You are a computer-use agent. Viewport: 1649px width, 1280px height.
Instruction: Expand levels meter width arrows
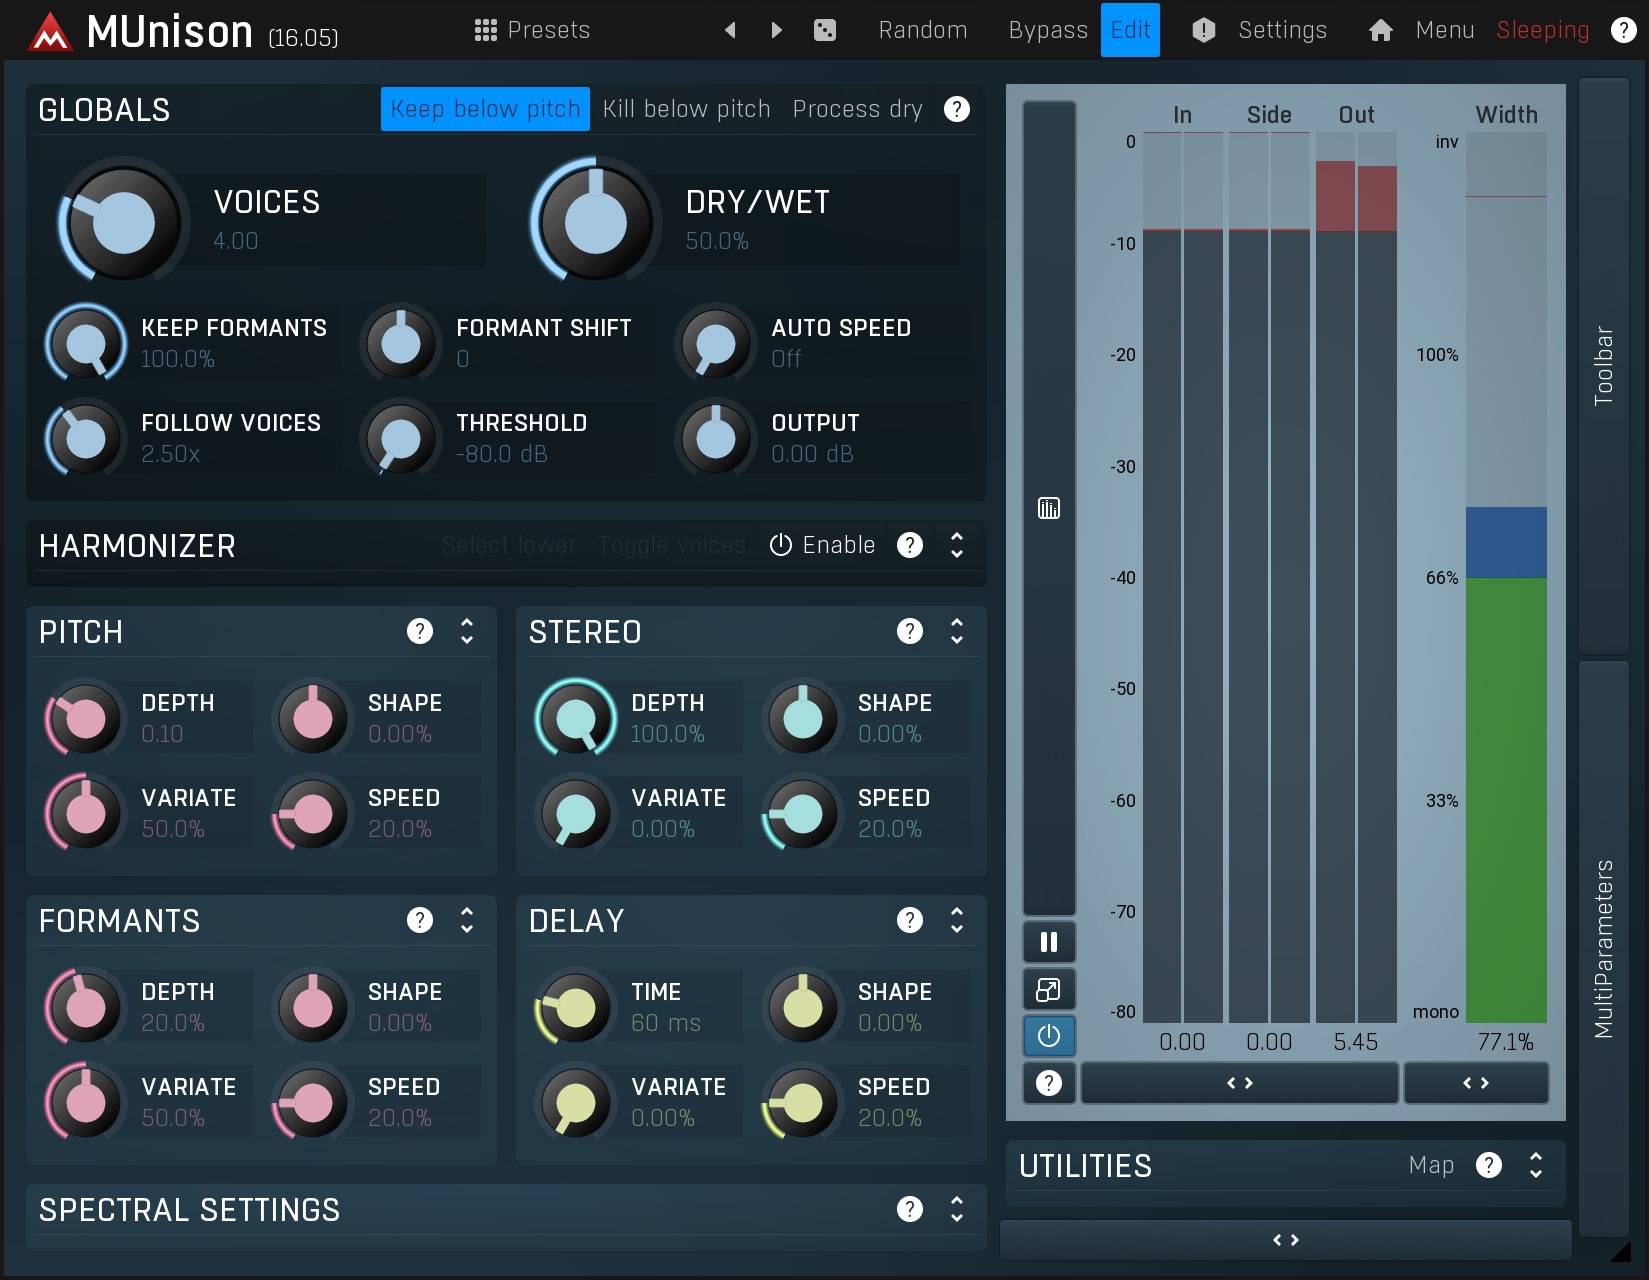point(1240,1083)
